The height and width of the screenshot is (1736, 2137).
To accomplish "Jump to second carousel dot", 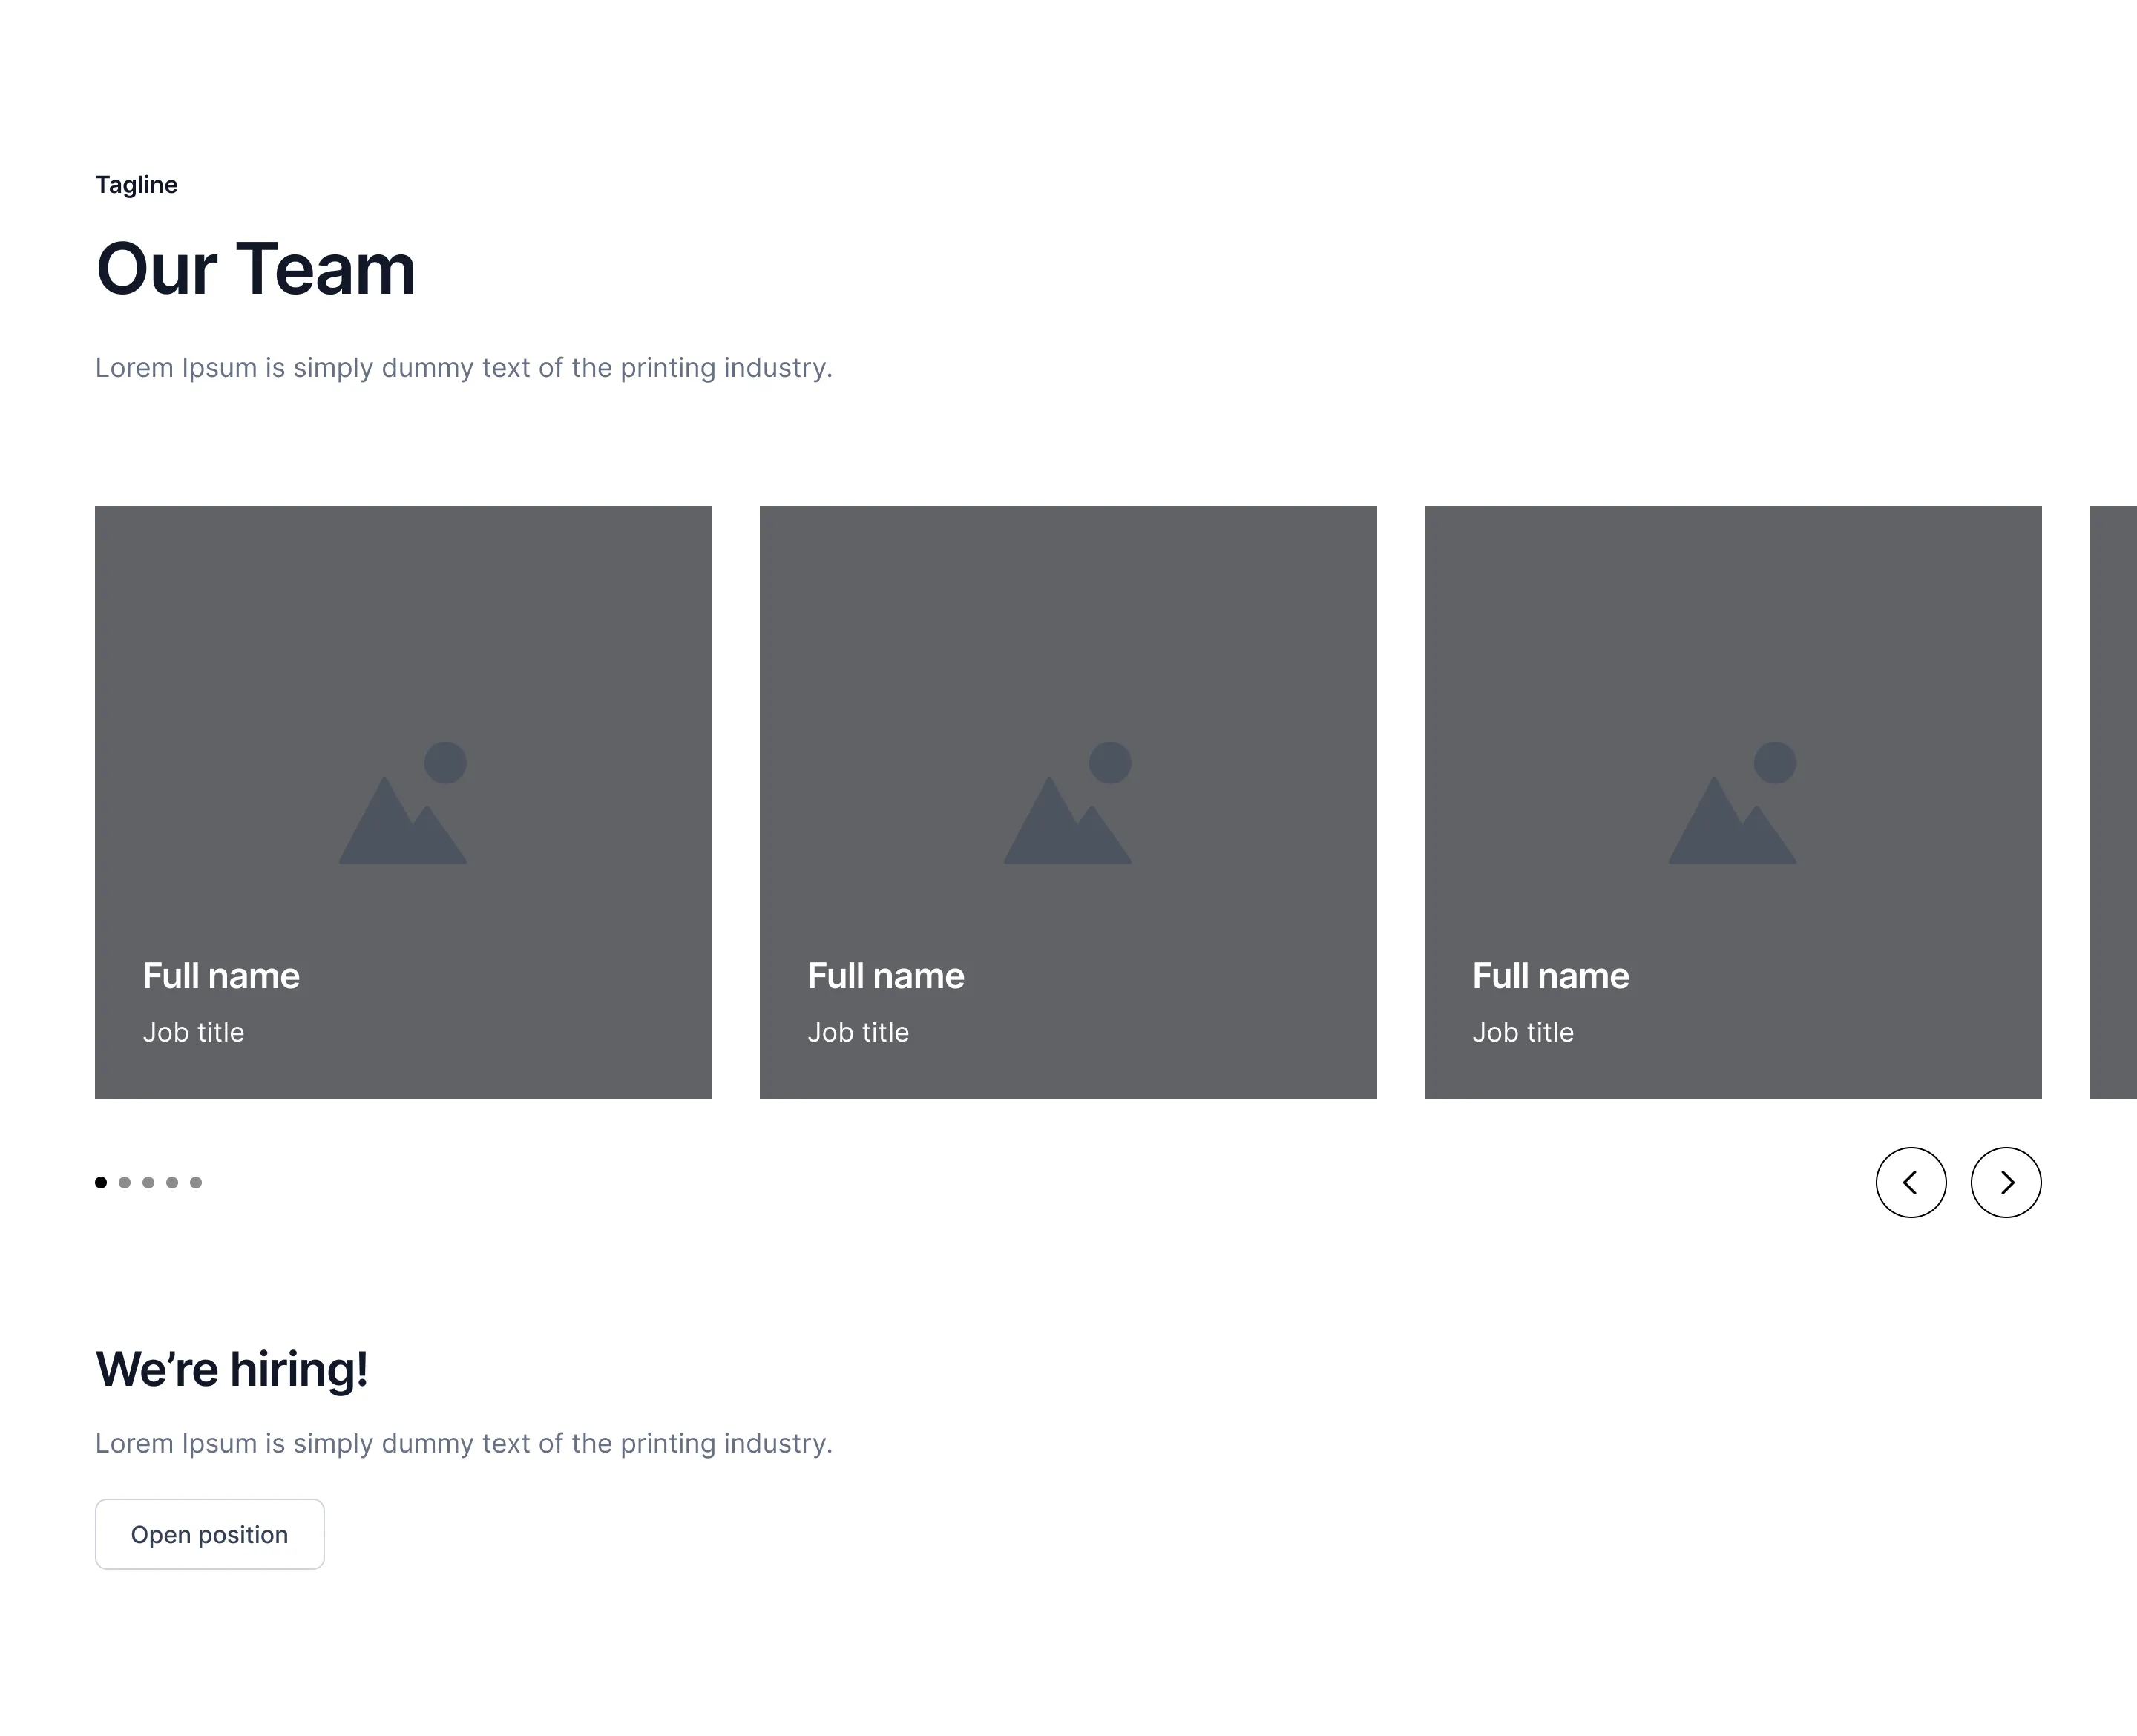I will (x=125, y=1182).
